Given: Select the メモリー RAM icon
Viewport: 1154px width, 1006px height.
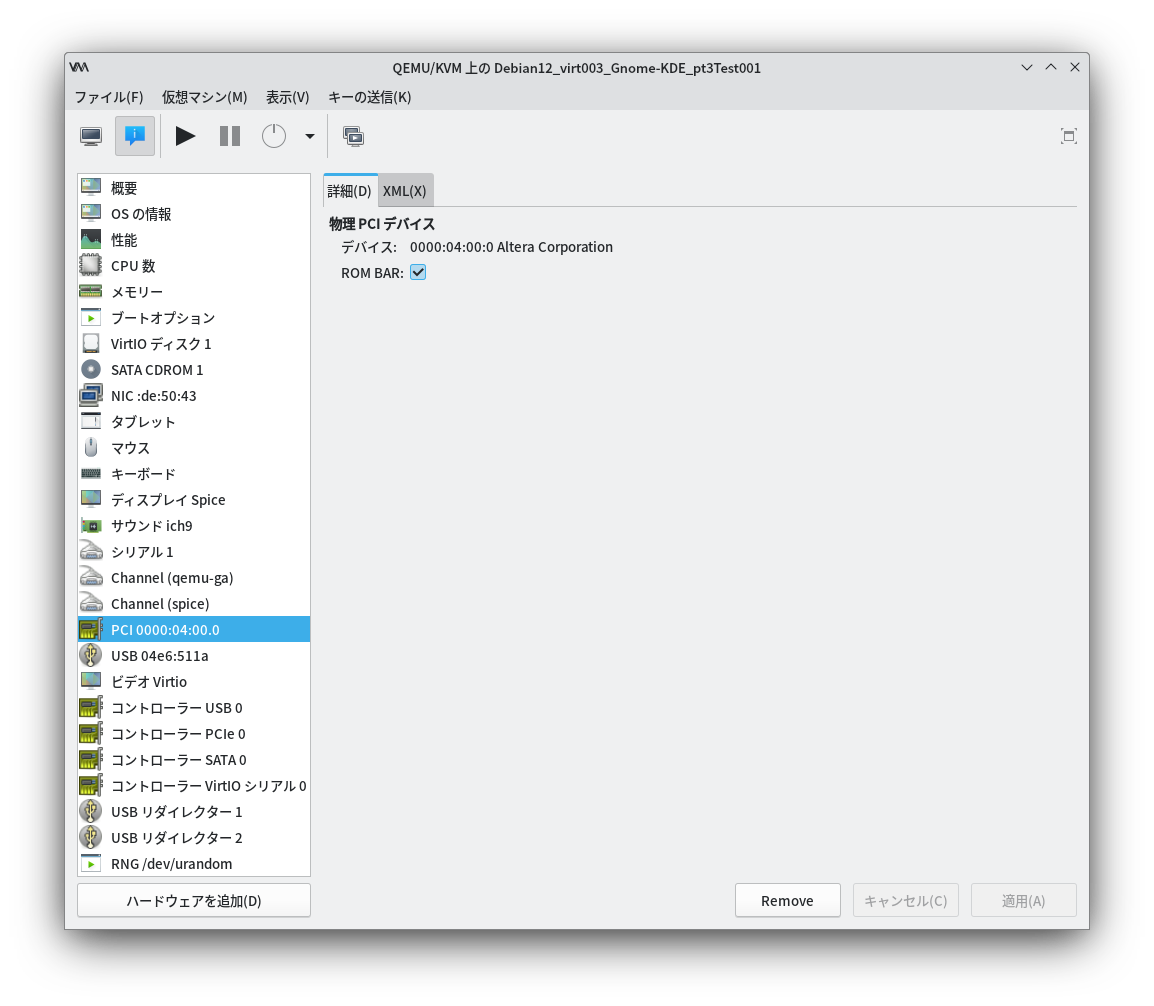Looking at the screenshot, I should pos(91,291).
